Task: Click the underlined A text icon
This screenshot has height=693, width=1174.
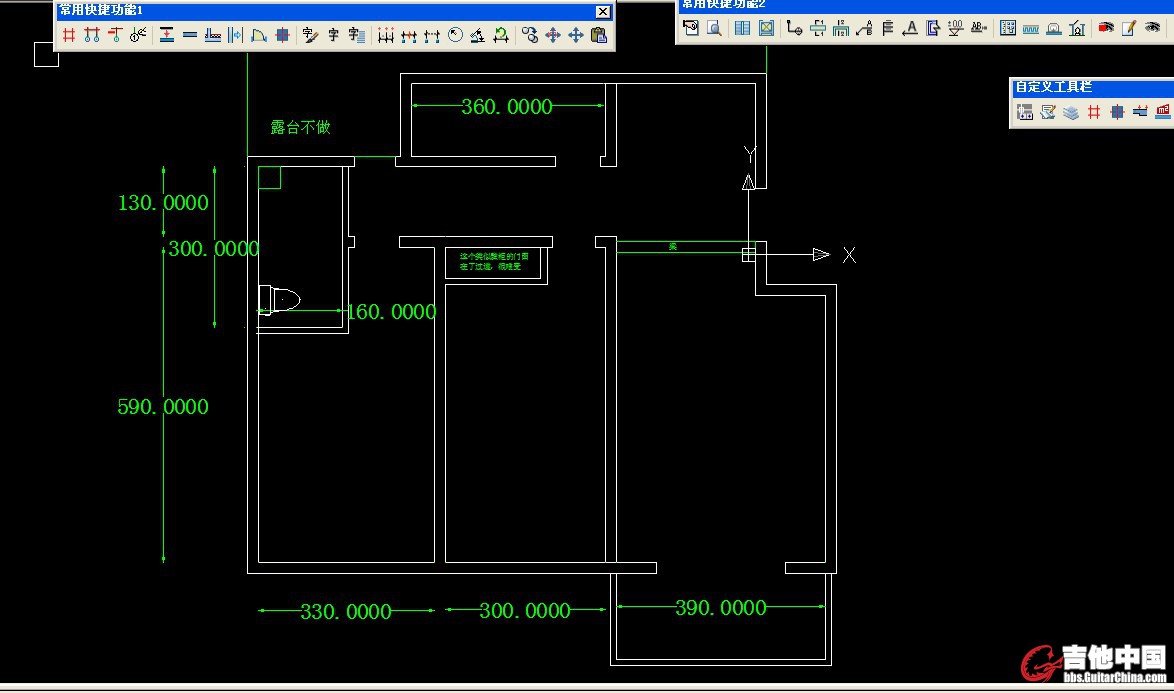Action: (910, 28)
